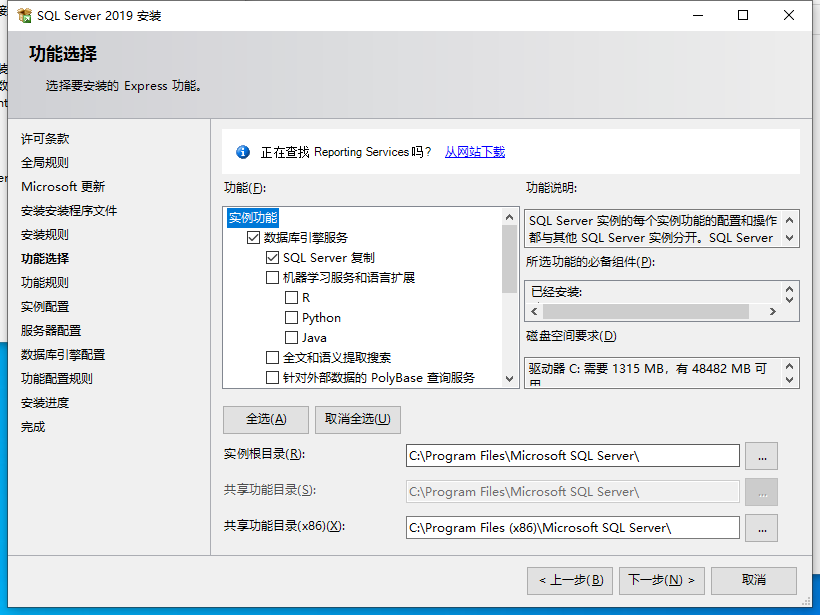Click down arrow in 已经安装 prerequisites box
This screenshot has width=820, height=615.
click(x=790, y=300)
